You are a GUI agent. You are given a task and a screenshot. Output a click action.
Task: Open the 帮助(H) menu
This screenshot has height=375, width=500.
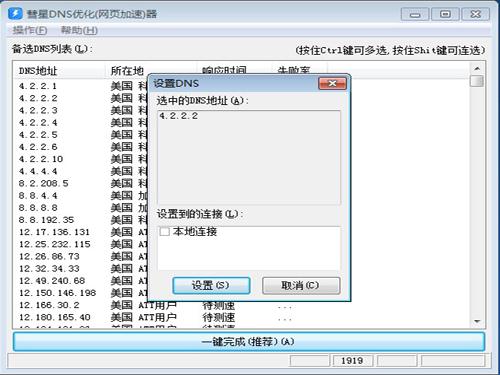tap(79, 30)
